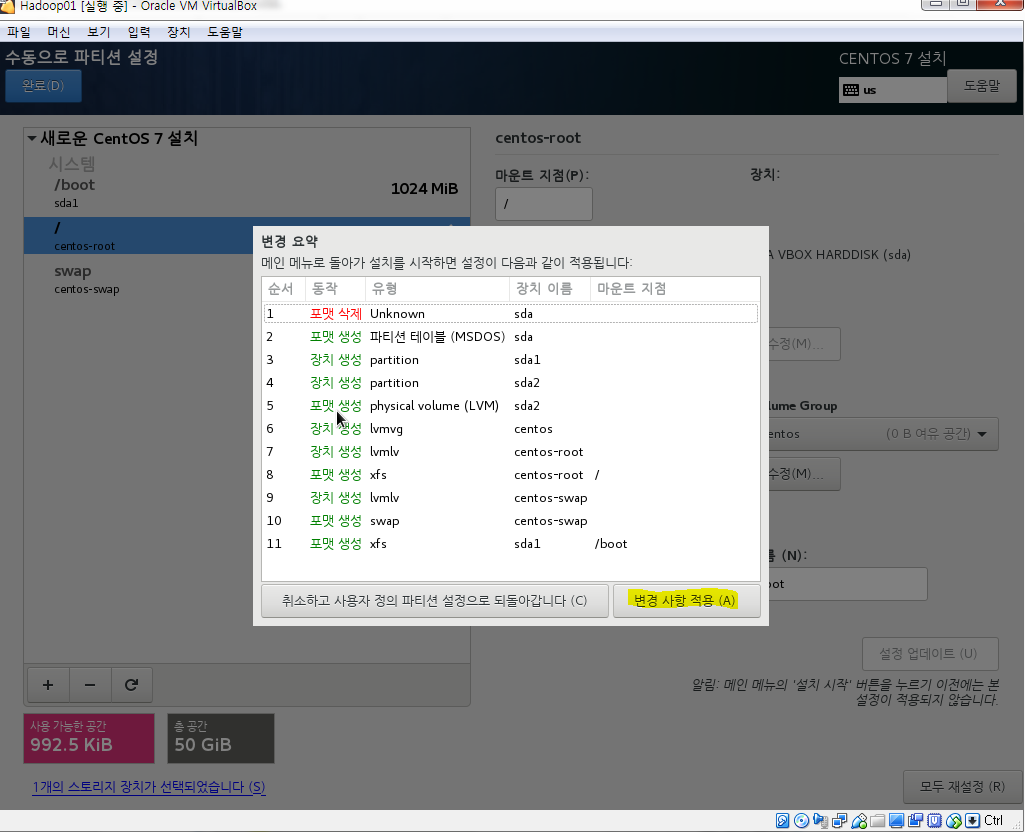Screen dimensions: 1025x832
Task: Open the Volume Group centos dropdown
Action: pos(882,434)
